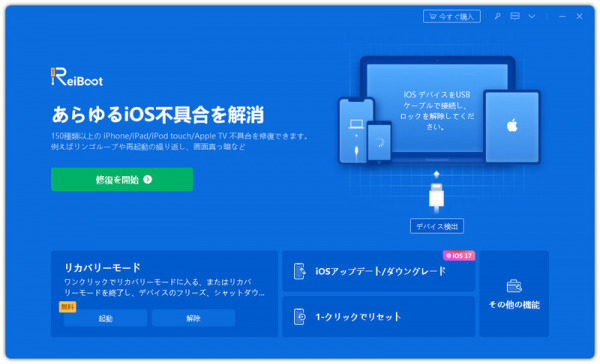Open その他の機能 more features panel

pos(514,294)
